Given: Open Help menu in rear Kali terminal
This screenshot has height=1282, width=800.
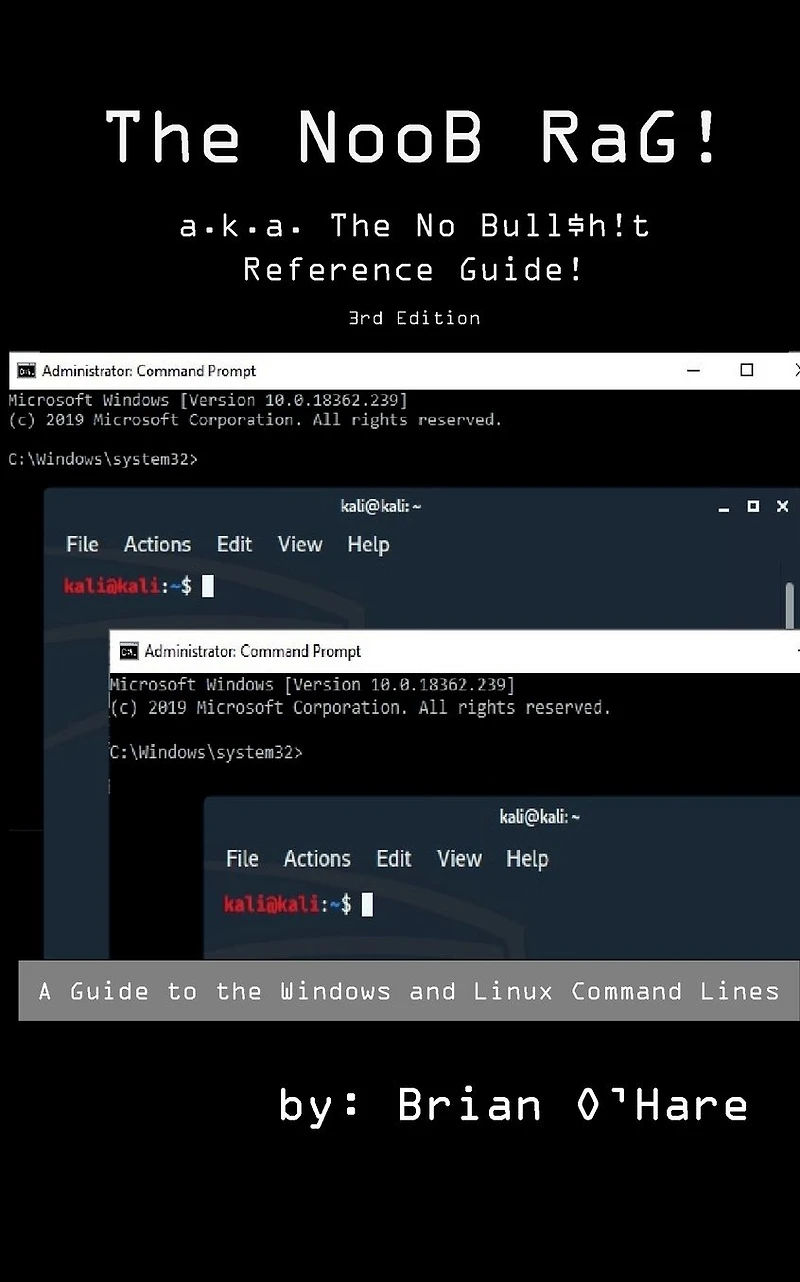Looking at the screenshot, I should tap(368, 544).
